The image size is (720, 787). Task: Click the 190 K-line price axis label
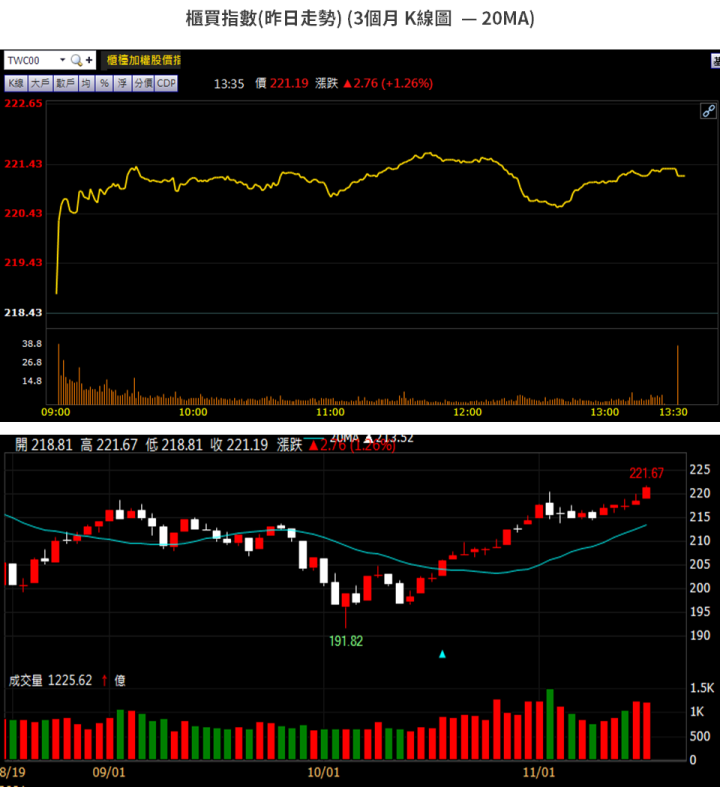(699, 636)
